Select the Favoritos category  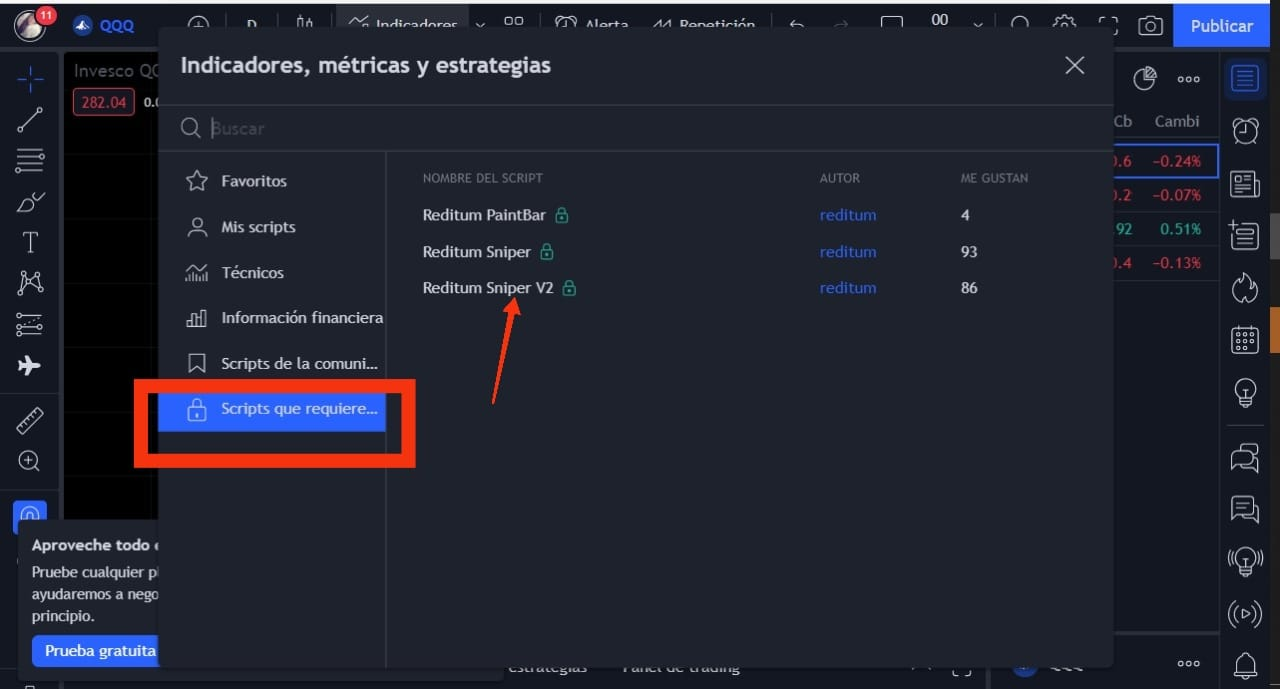tap(272, 181)
